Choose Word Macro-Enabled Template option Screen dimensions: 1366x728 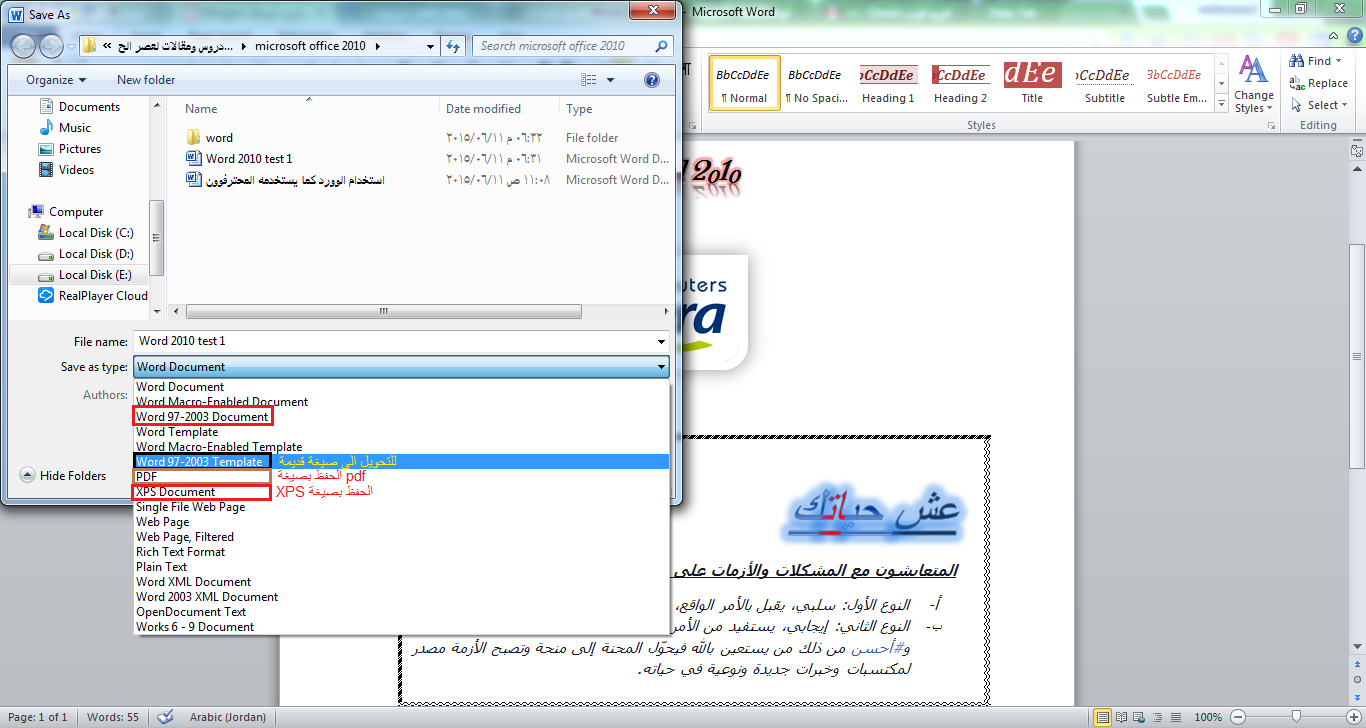401,447
